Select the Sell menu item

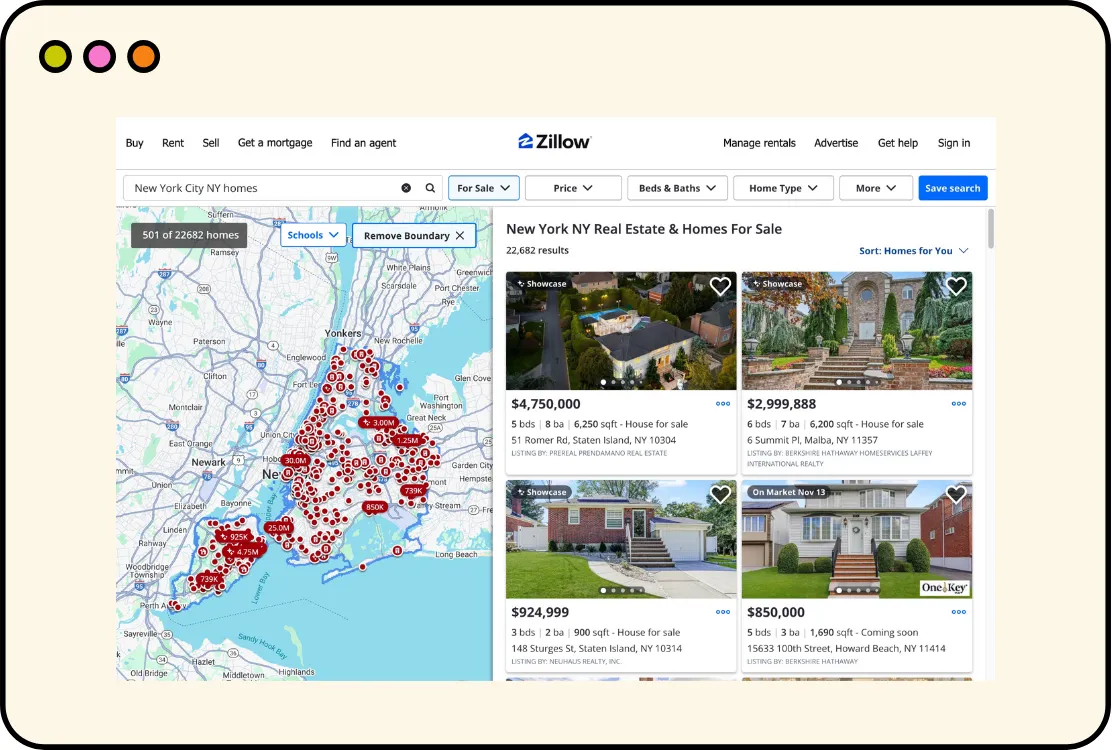pos(210,143)
